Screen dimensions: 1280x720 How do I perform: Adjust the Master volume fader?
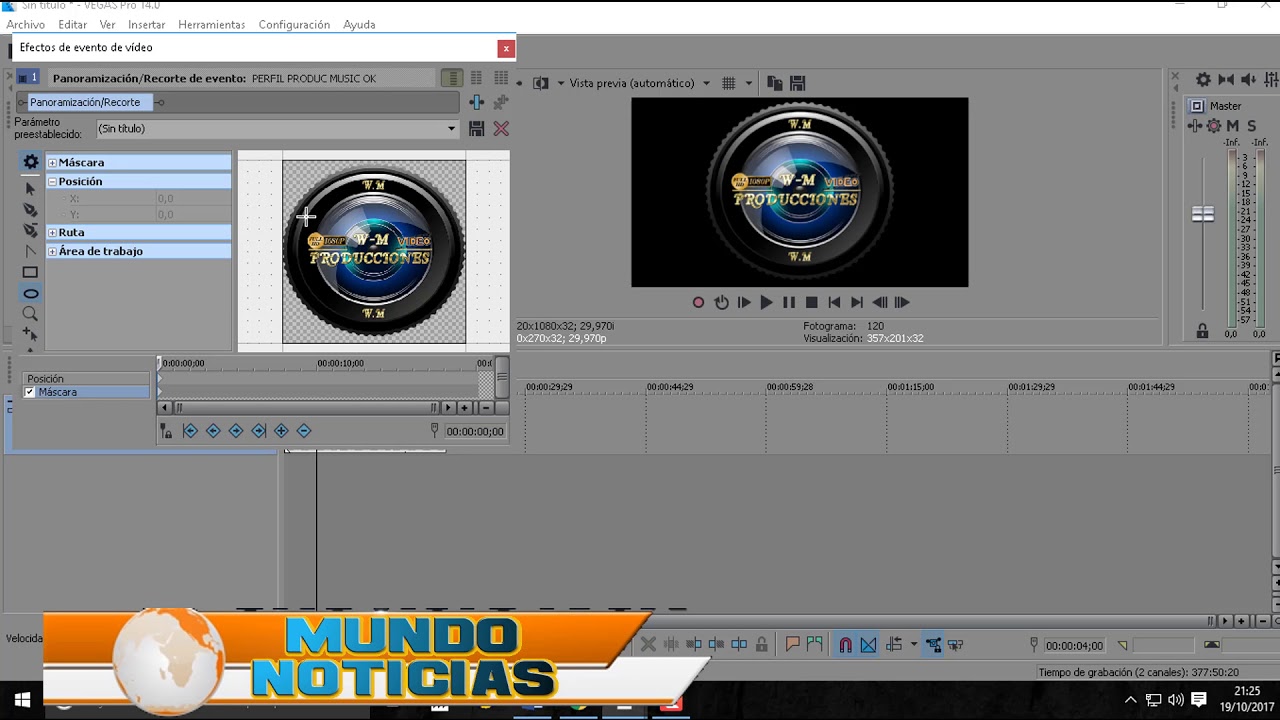tap(1203, 214)
